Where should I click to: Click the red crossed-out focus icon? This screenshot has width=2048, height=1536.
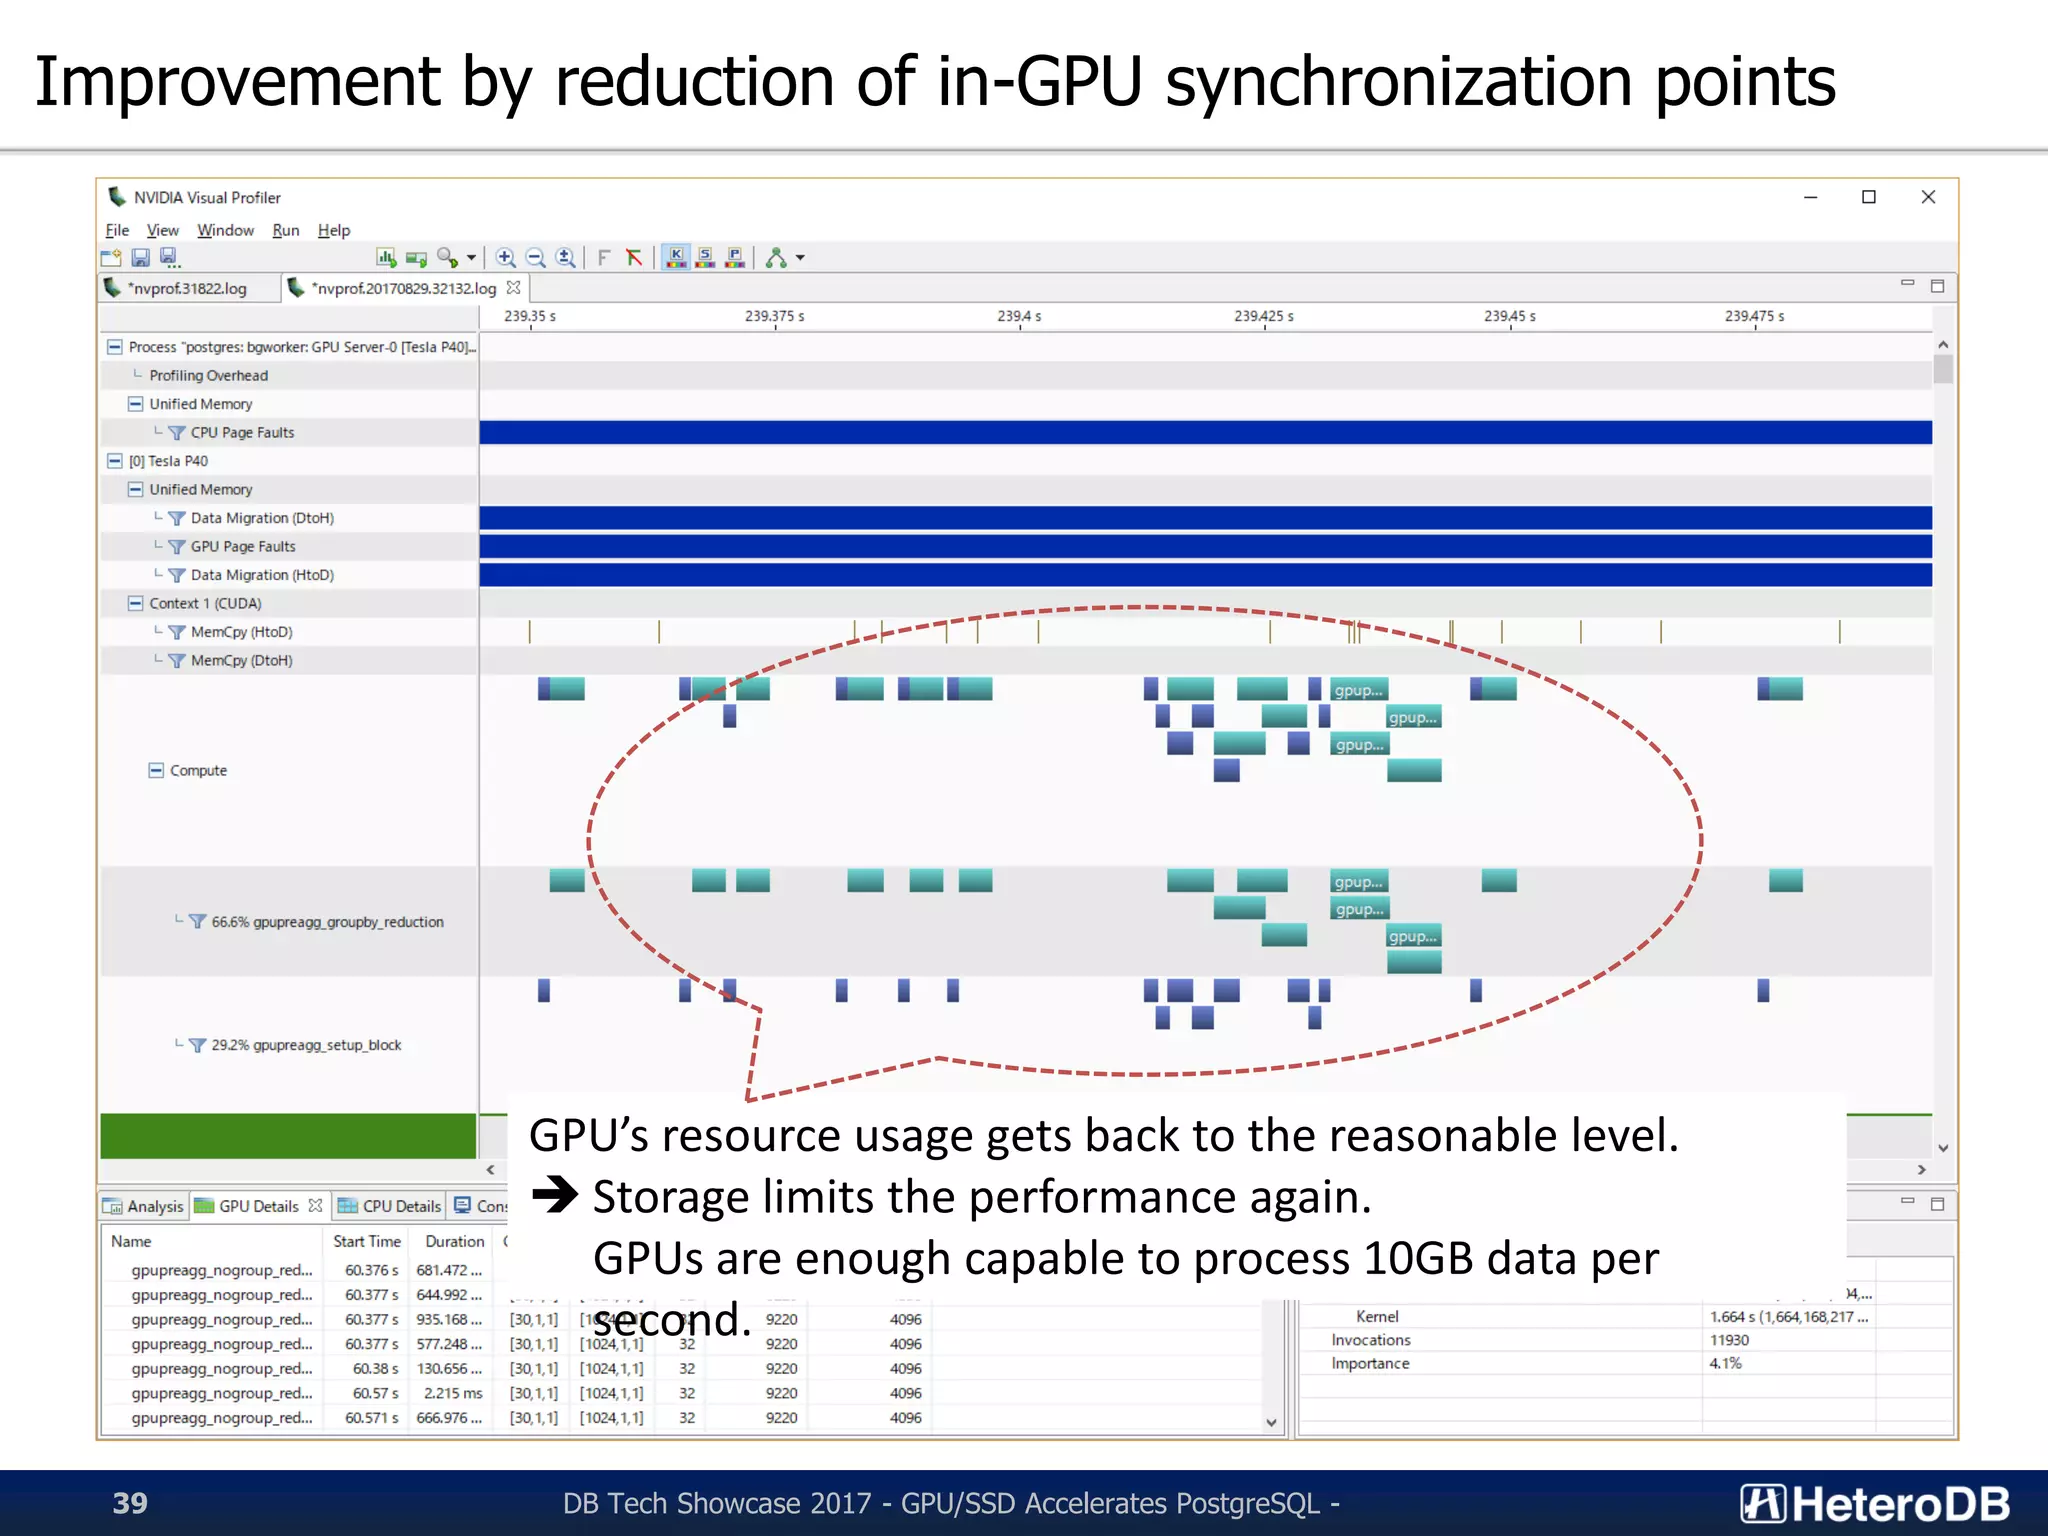[x=634, y=258]
